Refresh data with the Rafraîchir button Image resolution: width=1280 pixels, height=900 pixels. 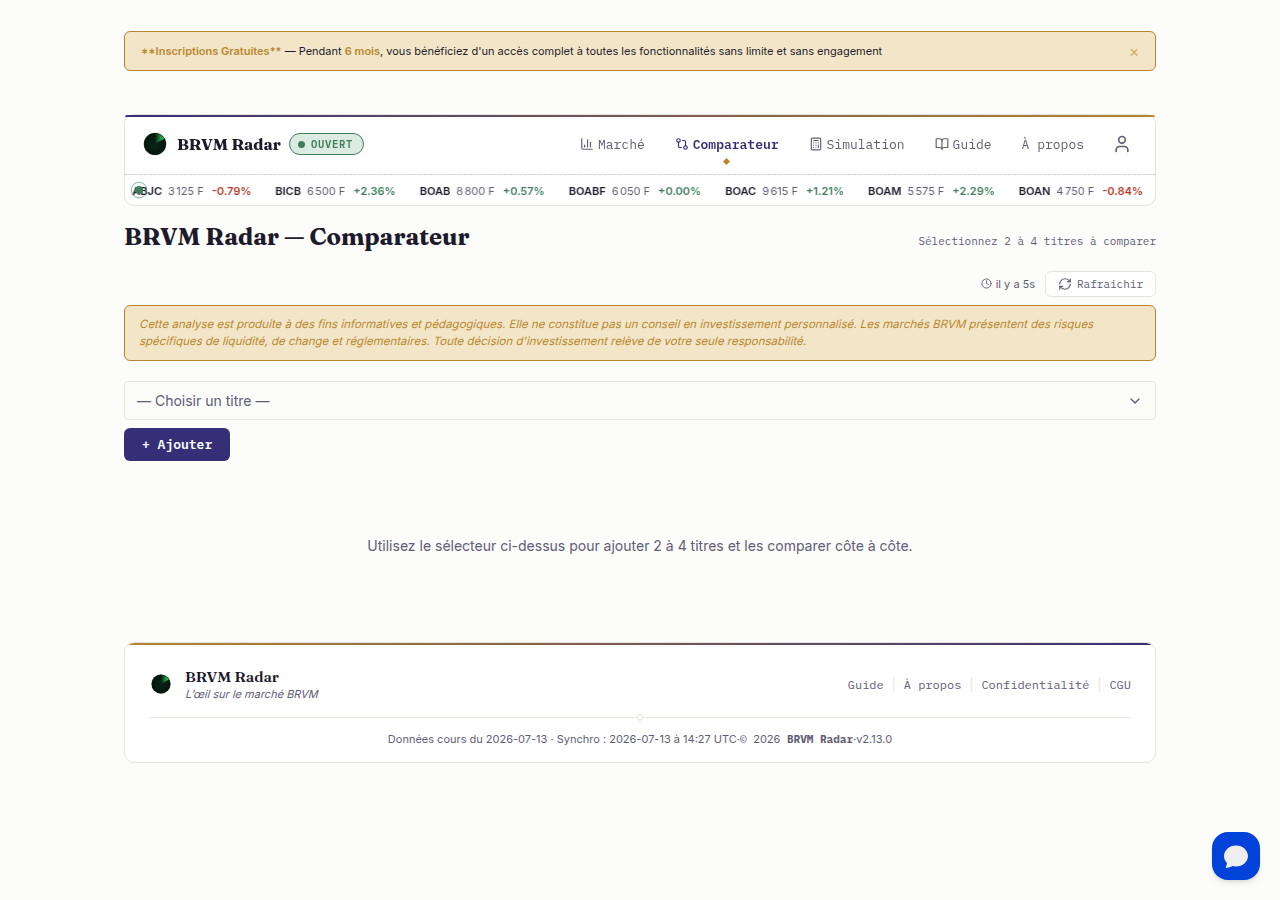[x=1100, y=284]
